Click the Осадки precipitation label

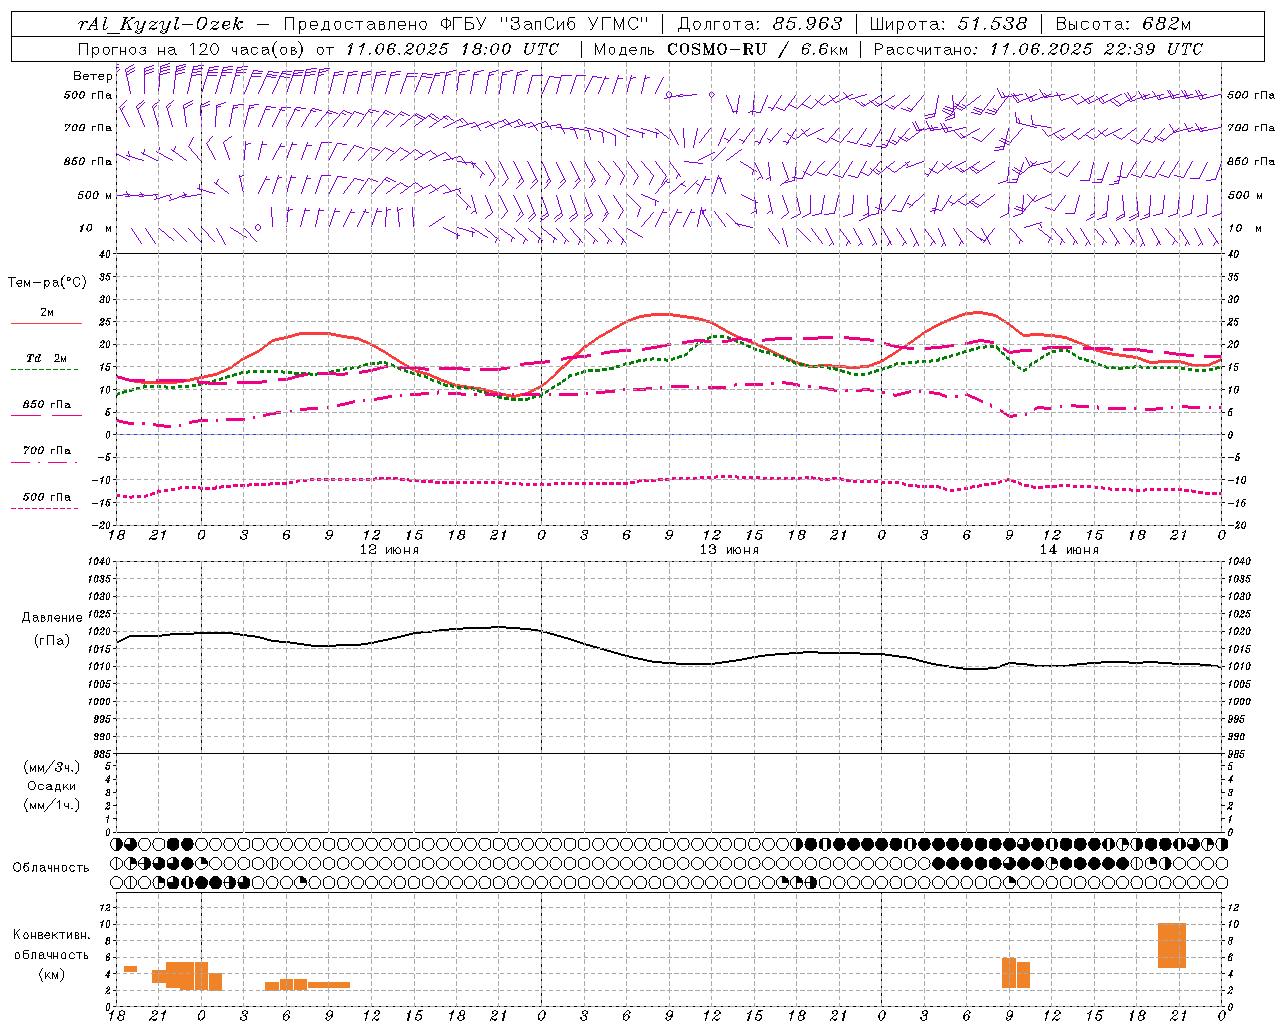(x=52, y=786)
